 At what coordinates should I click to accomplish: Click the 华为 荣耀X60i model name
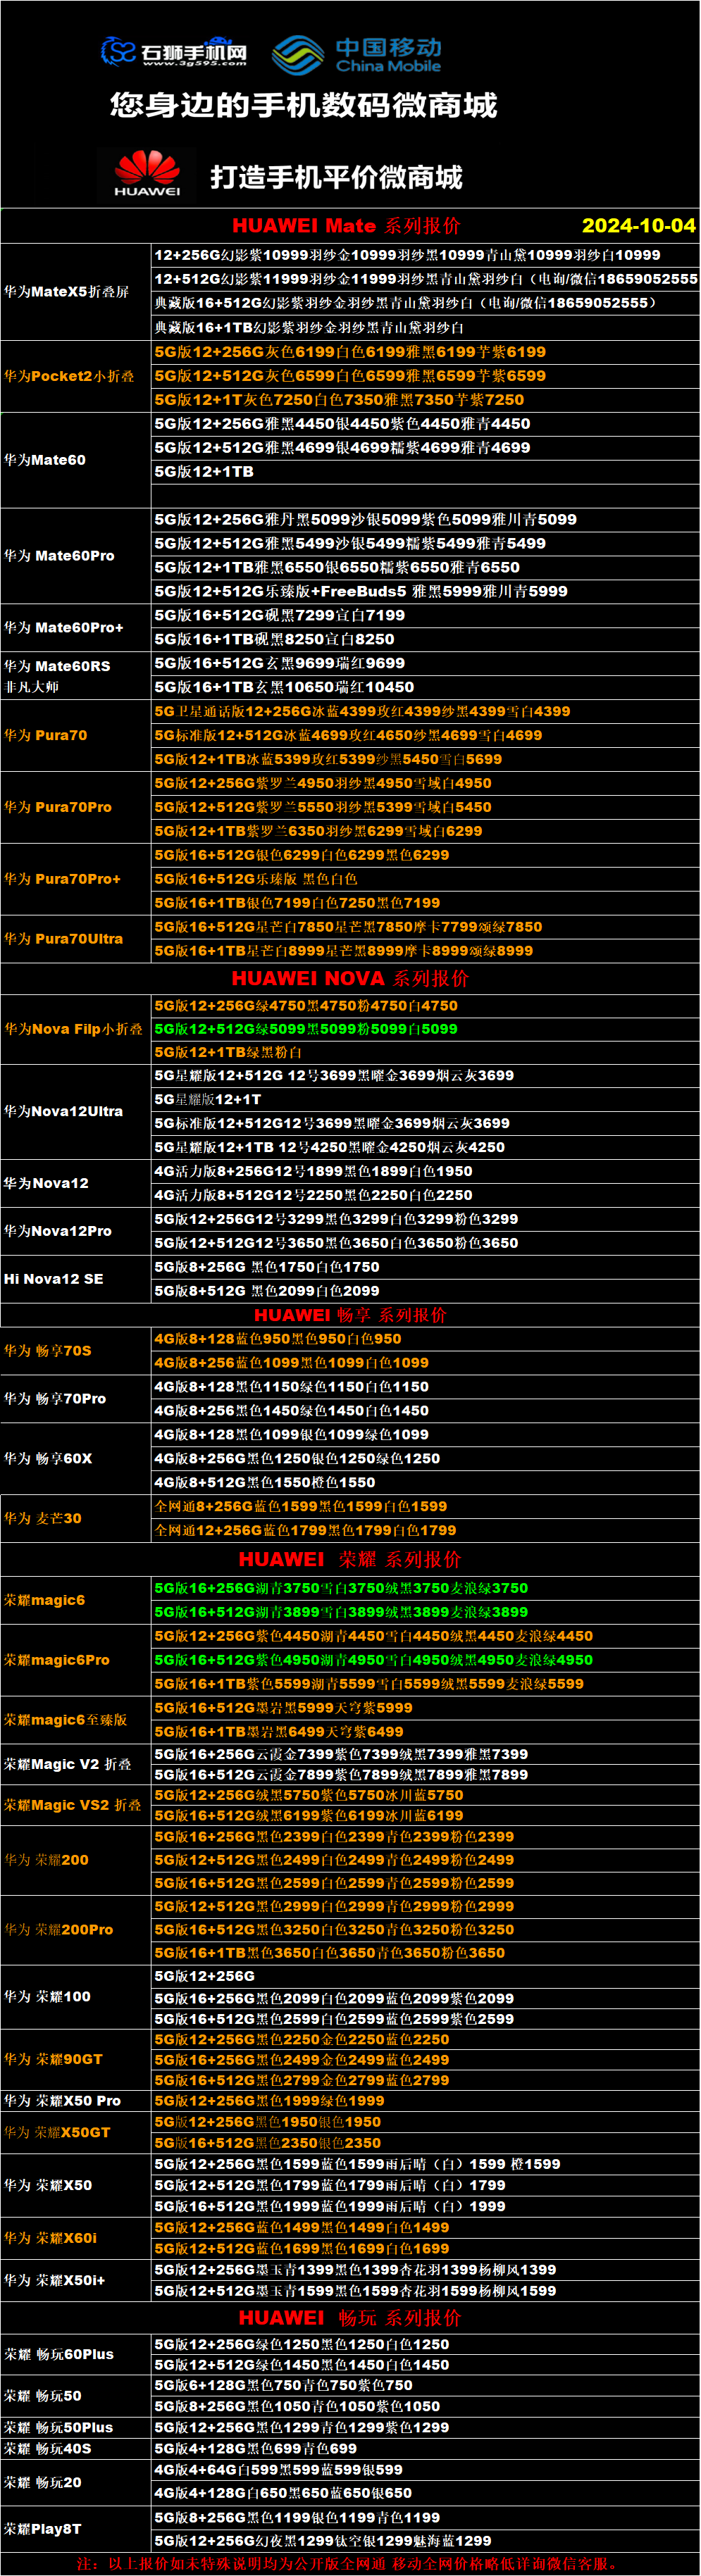pos(50,2238)
